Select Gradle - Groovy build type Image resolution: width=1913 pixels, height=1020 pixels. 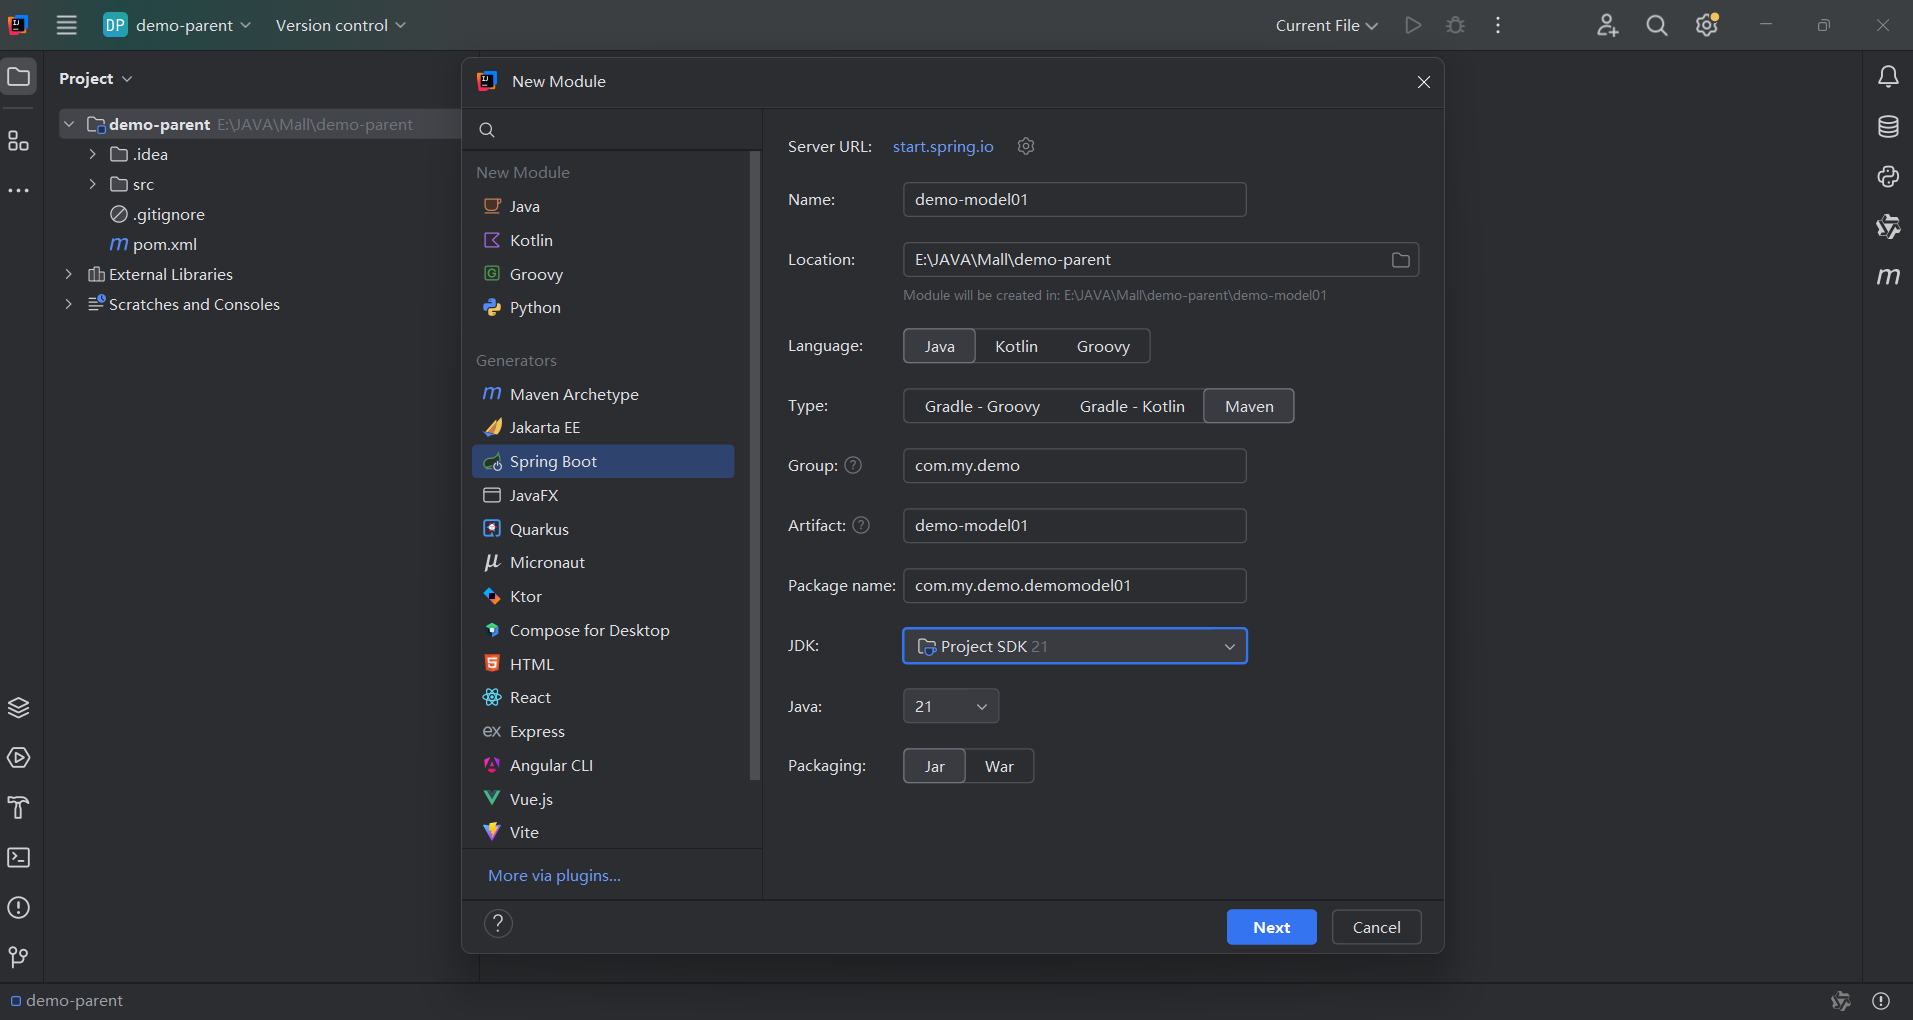tap(982, 406)
